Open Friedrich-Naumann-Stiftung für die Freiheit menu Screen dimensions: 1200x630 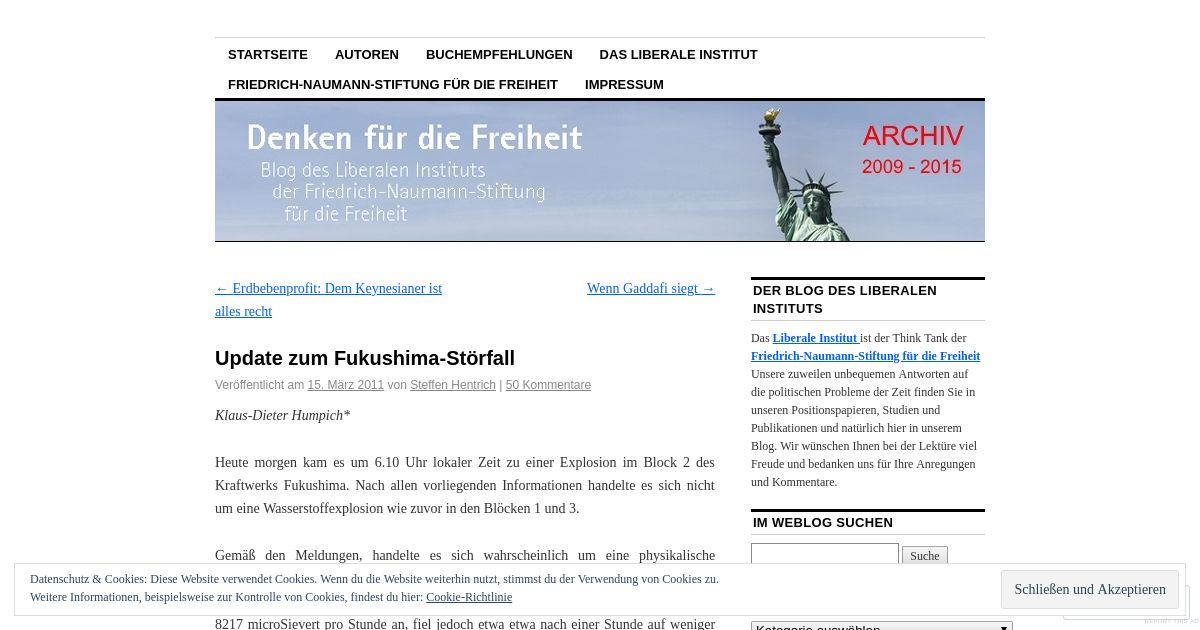(x=393, y=84)
